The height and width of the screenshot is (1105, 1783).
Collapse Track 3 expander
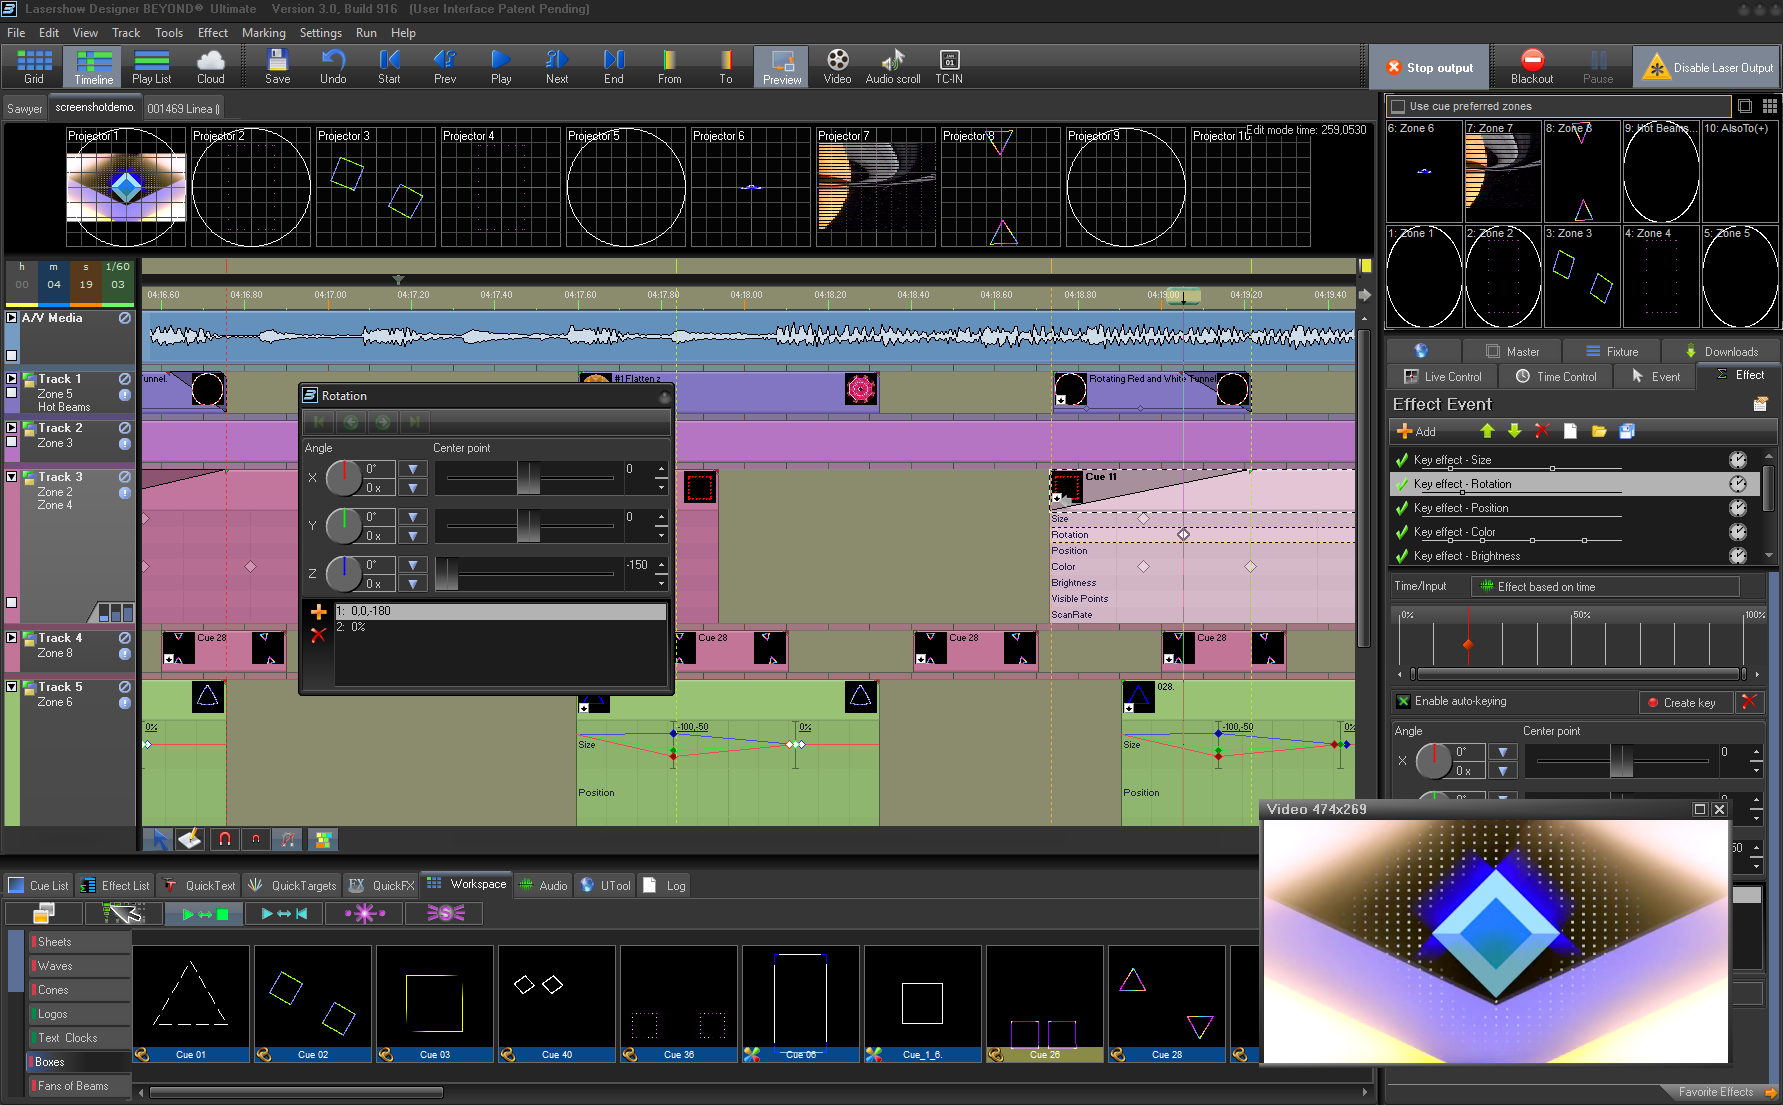click(x=12, y=477)
